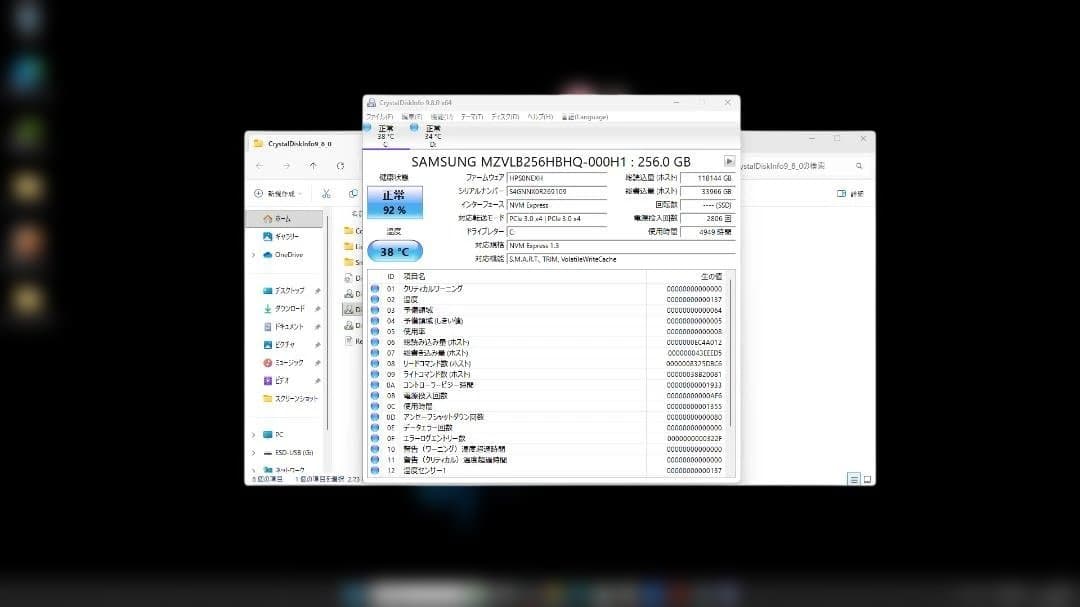This screenshot has height=607, width=1080.
Task: Switch Explorer to large thumbnails view
Action: click(867, 479)
